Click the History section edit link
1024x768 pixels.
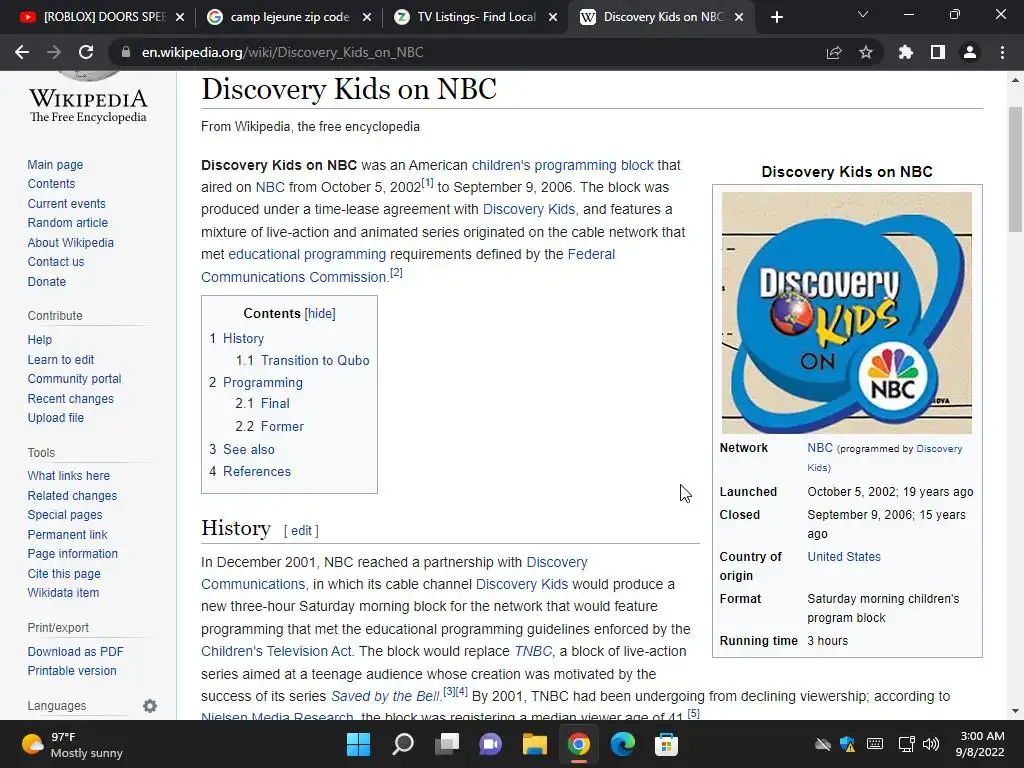click(301, 530)
